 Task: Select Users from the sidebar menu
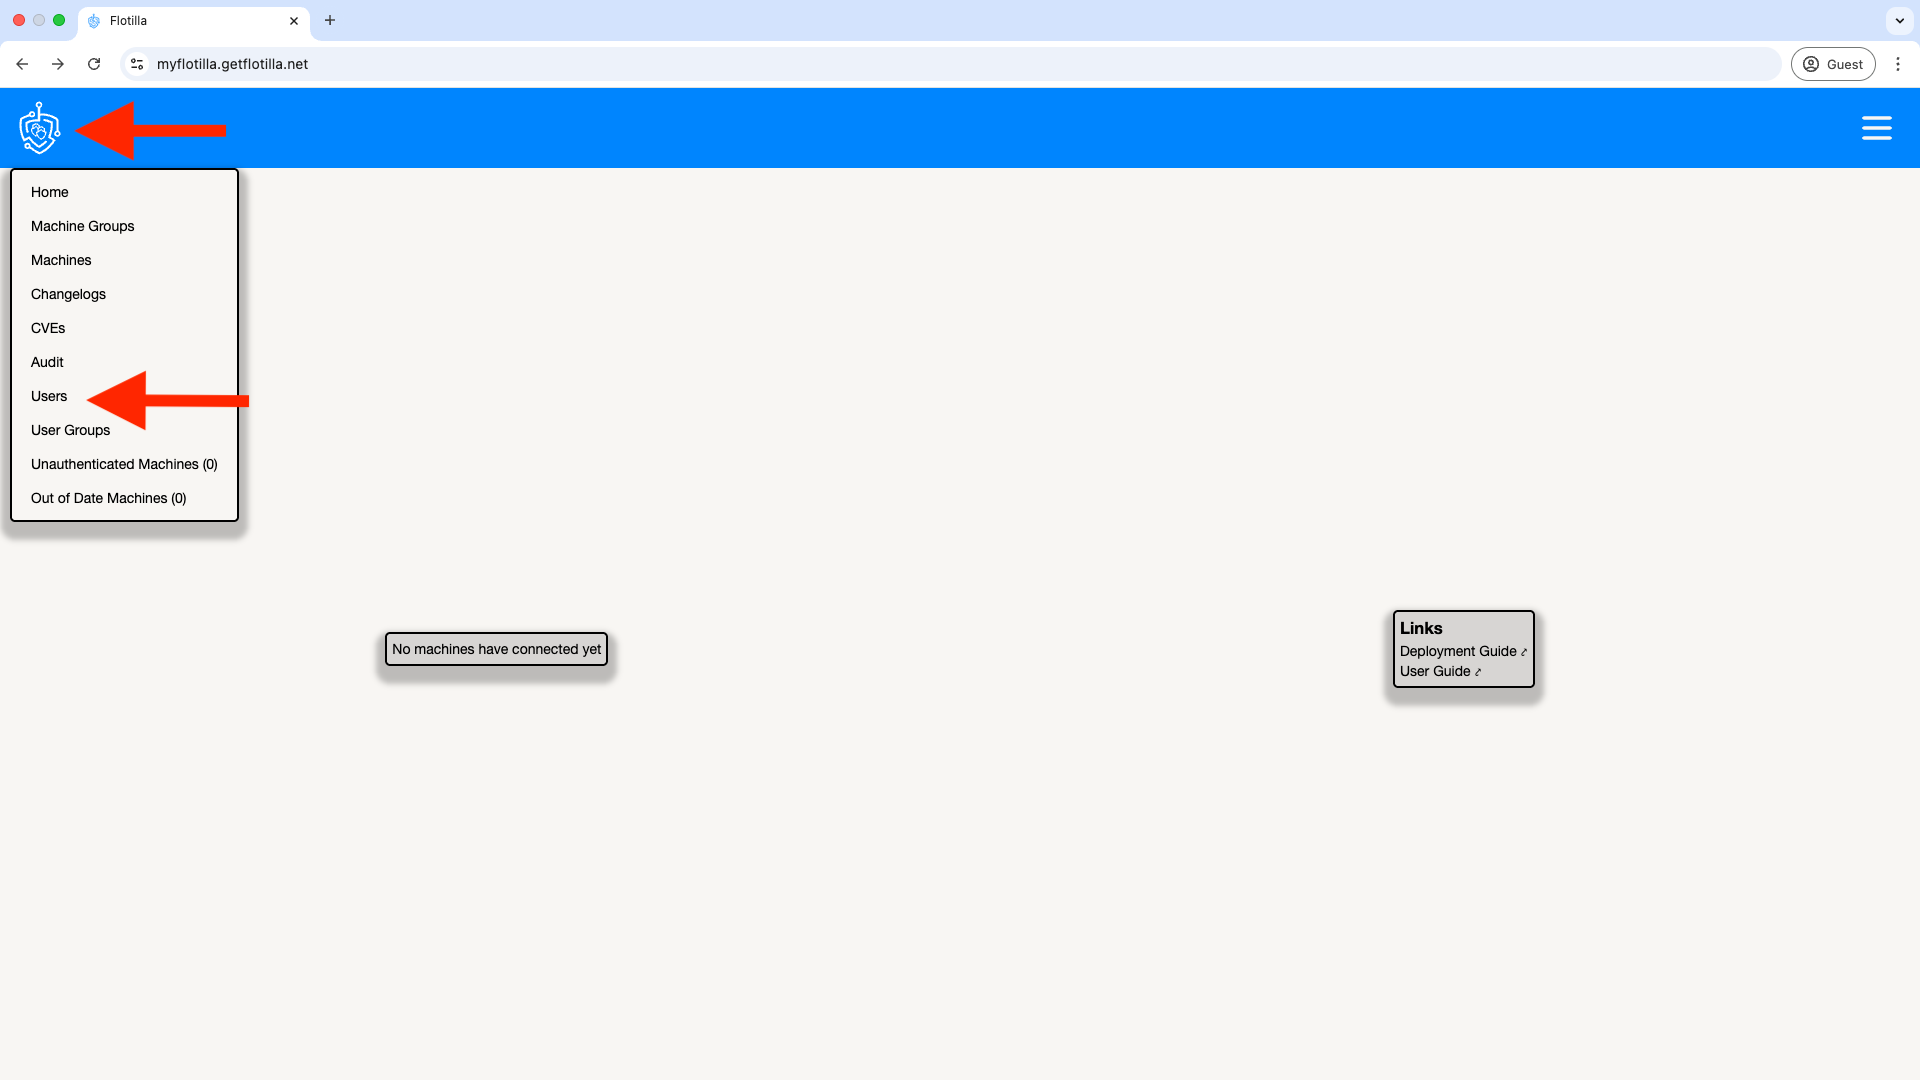[49, 396]
